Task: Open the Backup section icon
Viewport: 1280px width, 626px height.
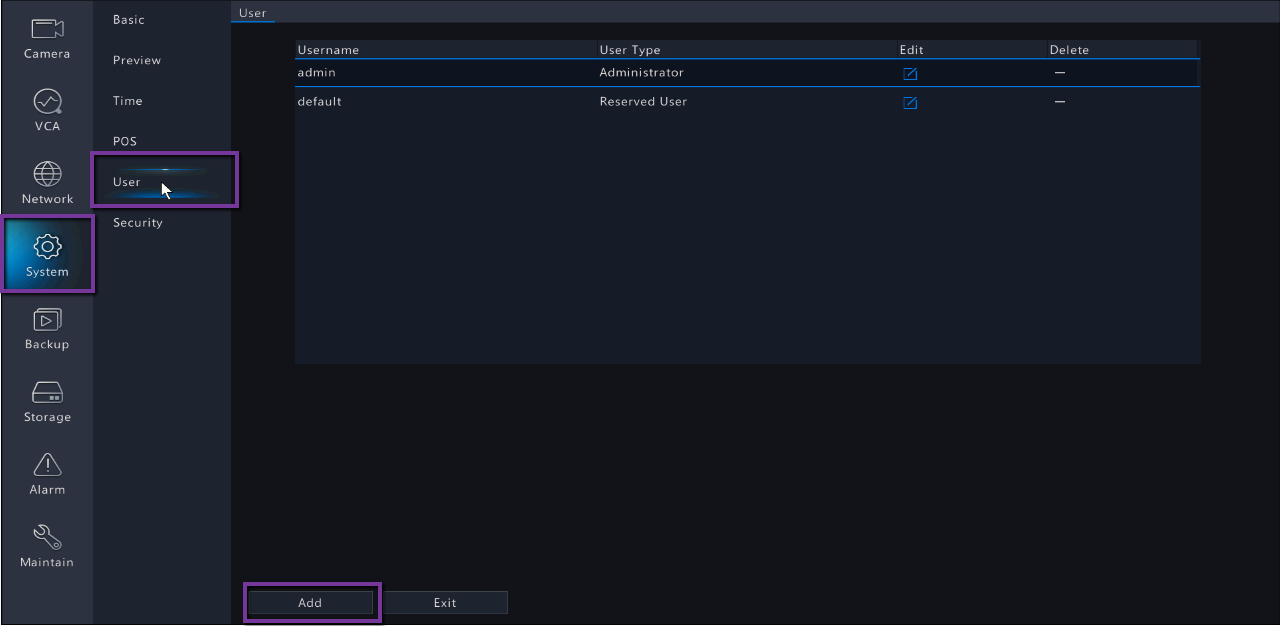Action: [47, 320]
